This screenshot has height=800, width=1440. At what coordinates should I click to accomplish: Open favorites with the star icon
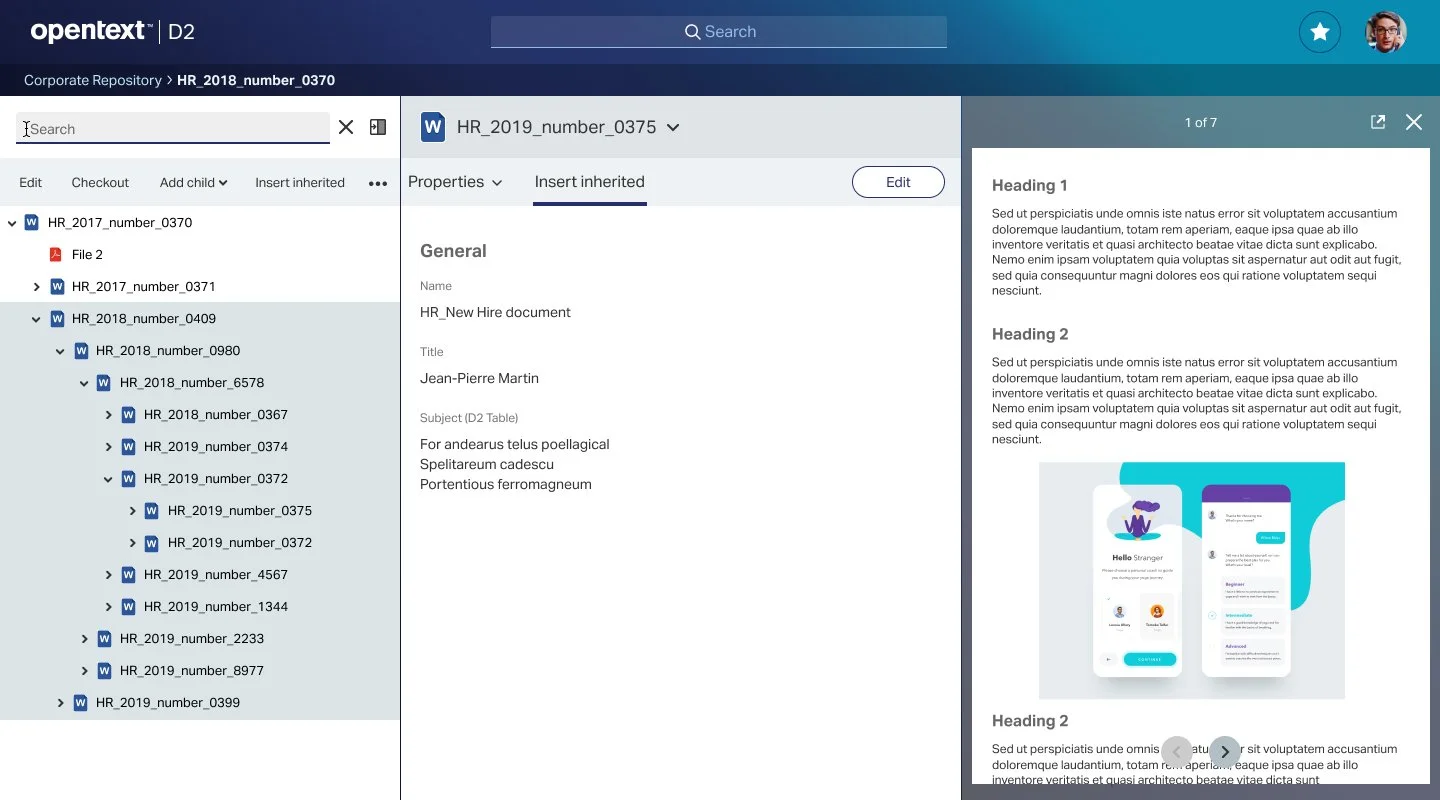click(x=1320, y=32)
